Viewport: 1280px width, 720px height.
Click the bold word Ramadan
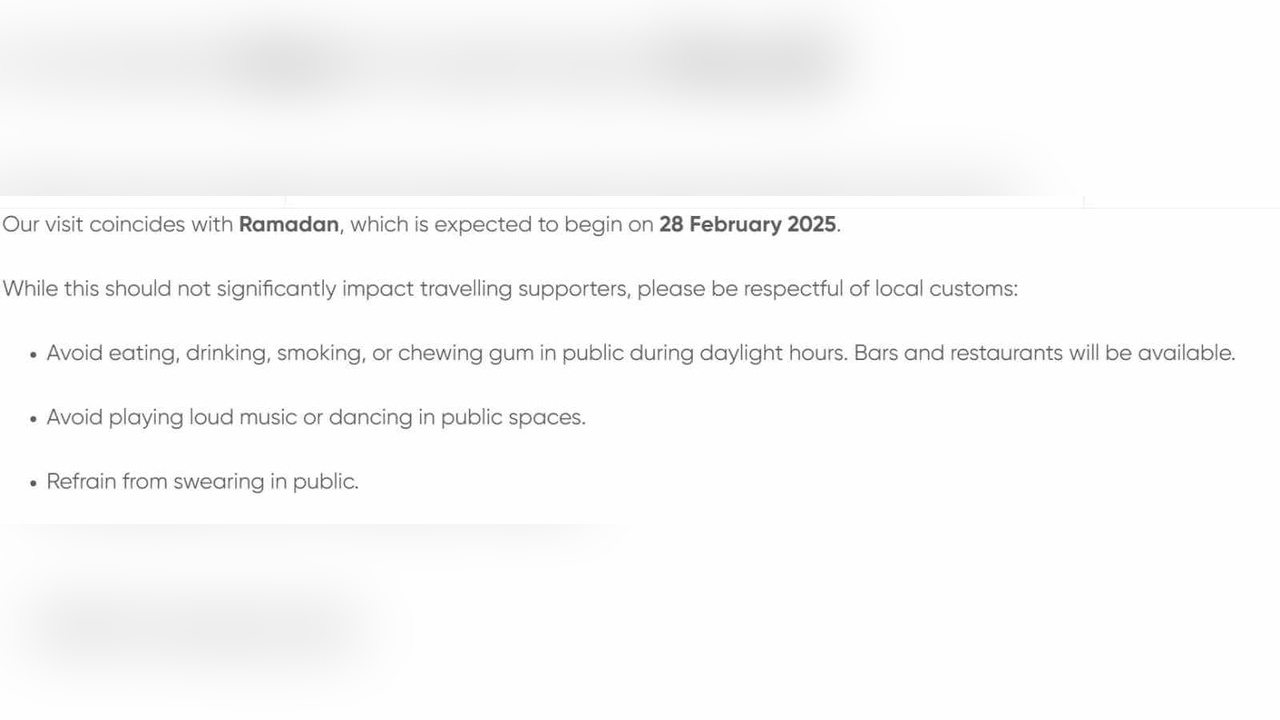click(289, 224)
